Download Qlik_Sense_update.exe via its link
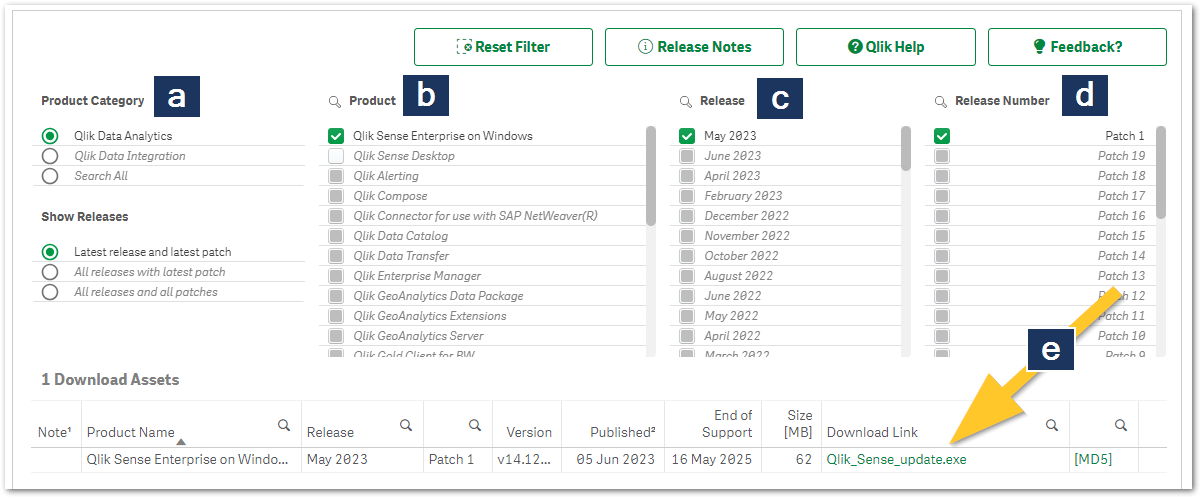 [896, 459]
